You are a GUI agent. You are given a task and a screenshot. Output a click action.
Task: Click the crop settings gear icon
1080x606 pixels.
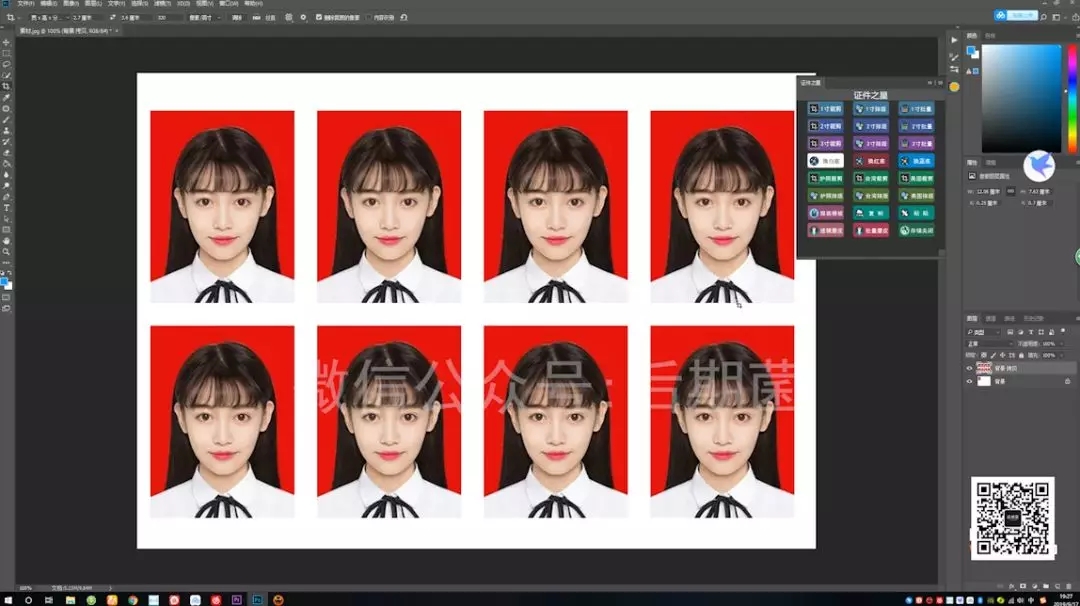click(x=303, y=17)
